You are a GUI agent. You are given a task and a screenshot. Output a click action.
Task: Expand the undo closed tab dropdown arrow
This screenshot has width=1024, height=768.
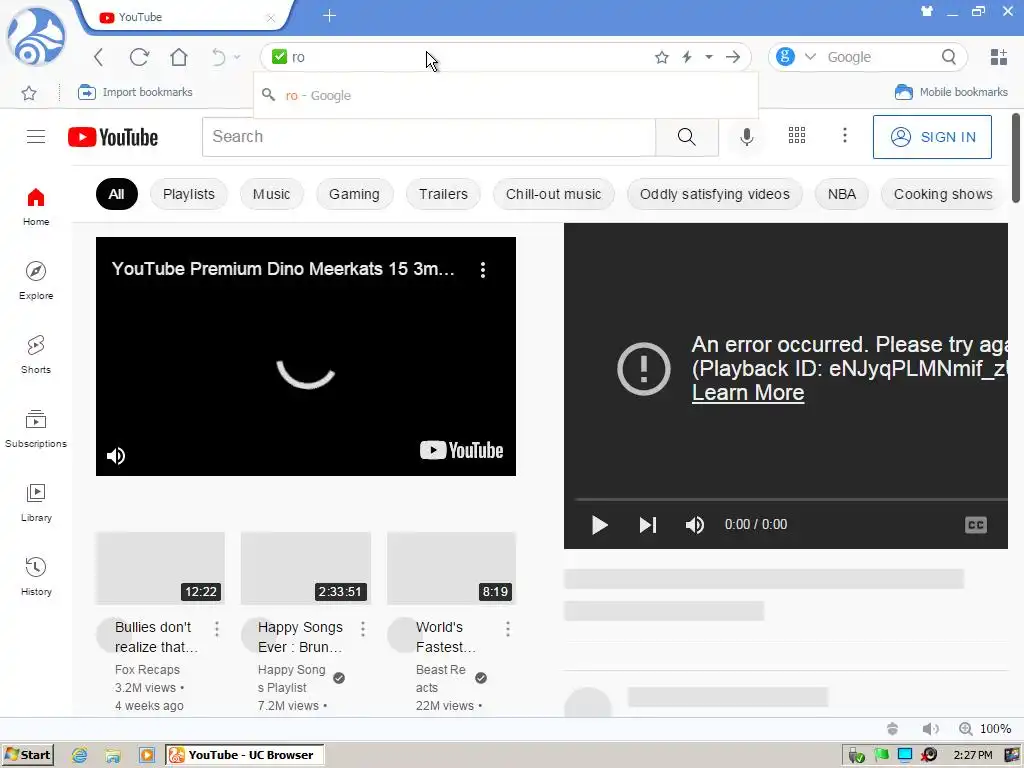(237, 57)
